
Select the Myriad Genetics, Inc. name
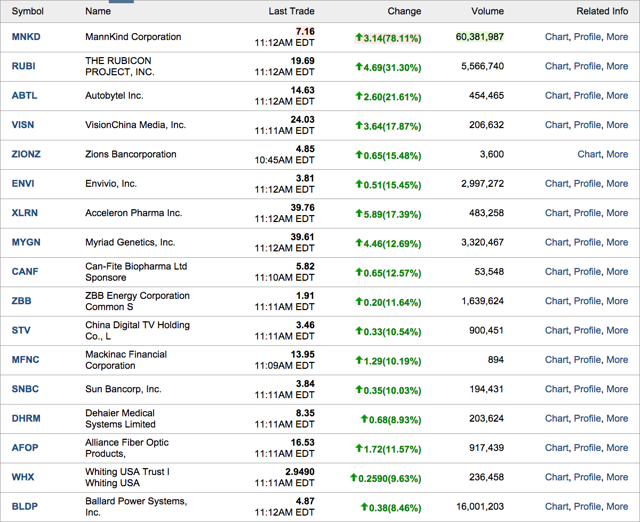coord(130,242)
